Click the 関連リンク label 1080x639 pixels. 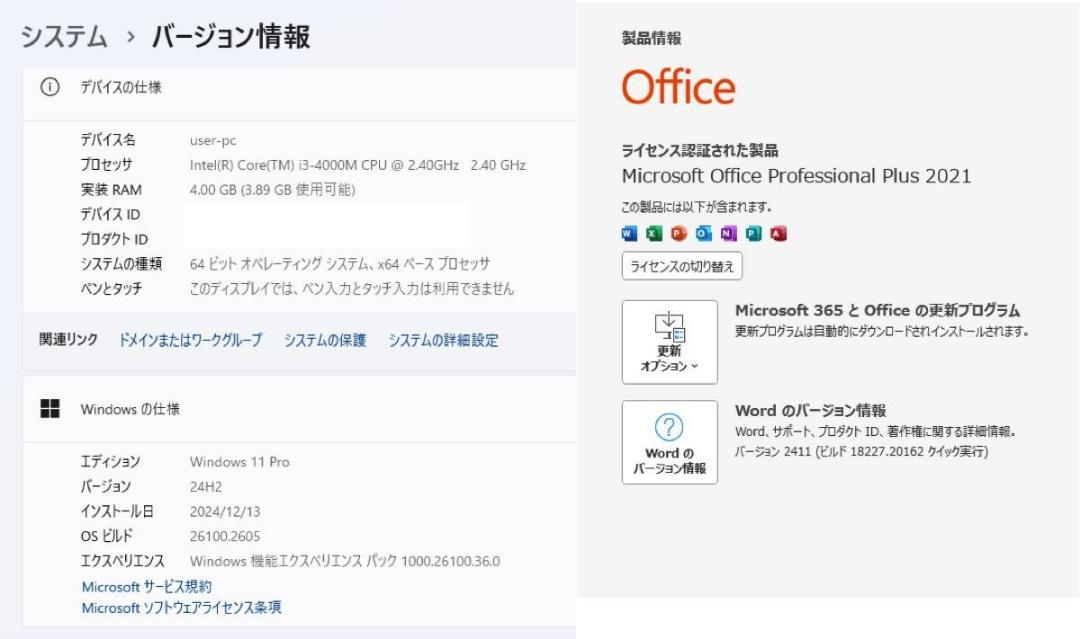[x=68, y=339]
